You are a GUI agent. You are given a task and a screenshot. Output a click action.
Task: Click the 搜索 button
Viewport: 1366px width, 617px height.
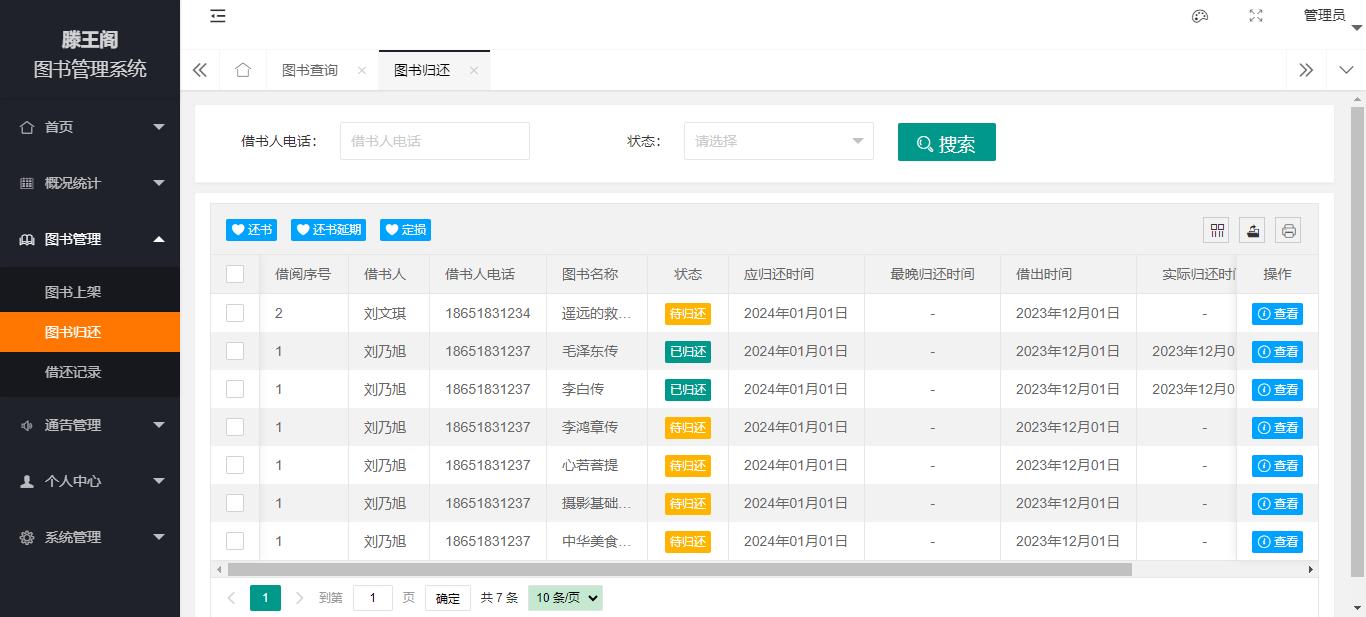click(x=946, y=142)
